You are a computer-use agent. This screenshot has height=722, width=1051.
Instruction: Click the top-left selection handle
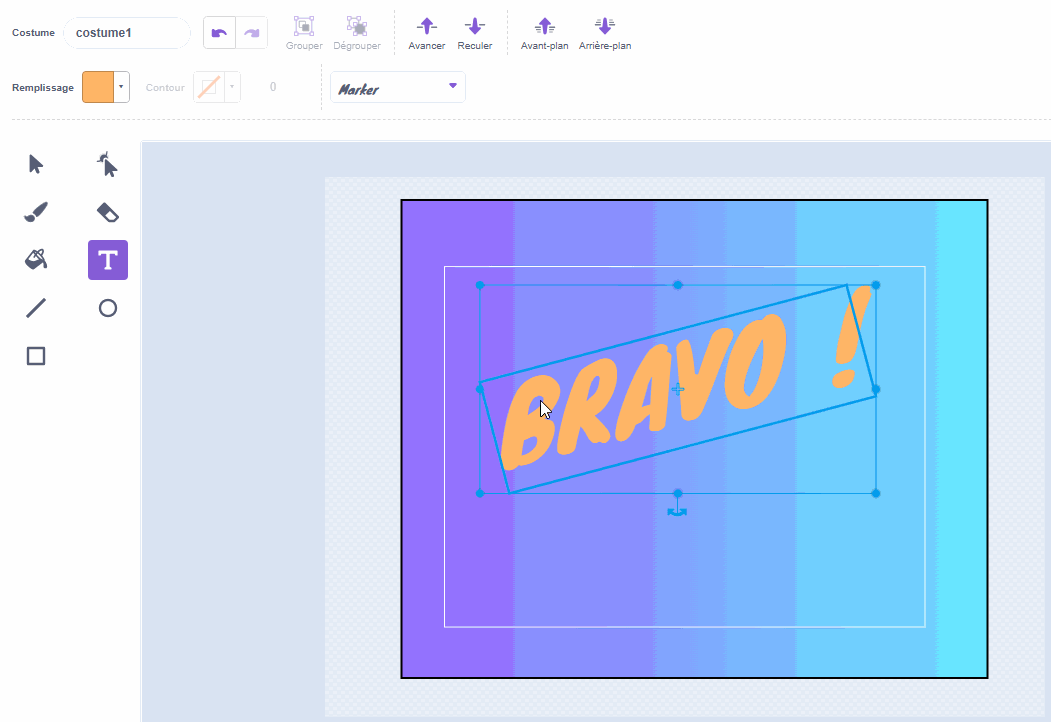coord(480,285)
